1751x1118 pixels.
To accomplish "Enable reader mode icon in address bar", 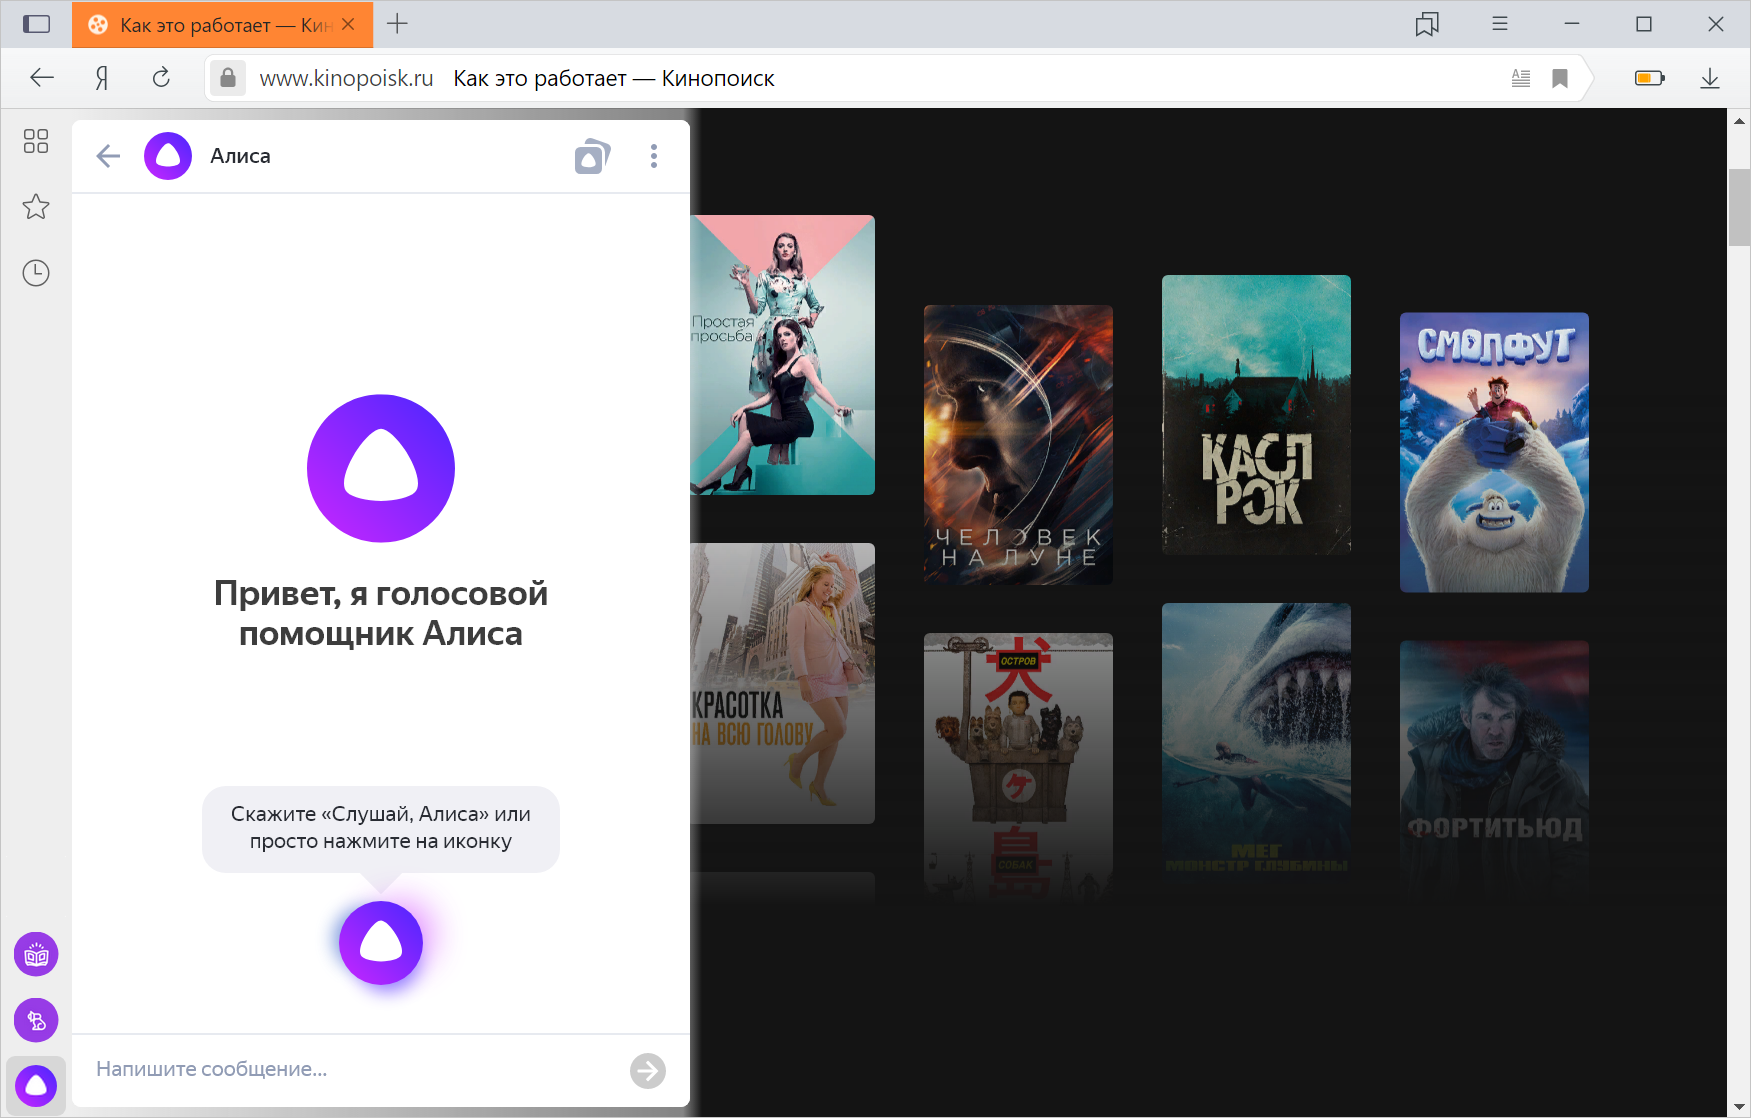I will [x=1521, y=78].
